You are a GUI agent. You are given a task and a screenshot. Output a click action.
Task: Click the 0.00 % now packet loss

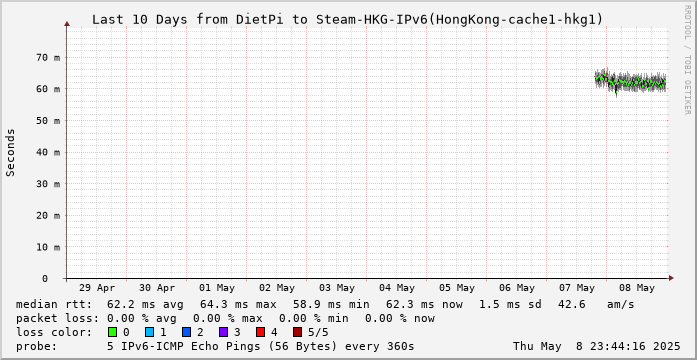click(400, 318)
